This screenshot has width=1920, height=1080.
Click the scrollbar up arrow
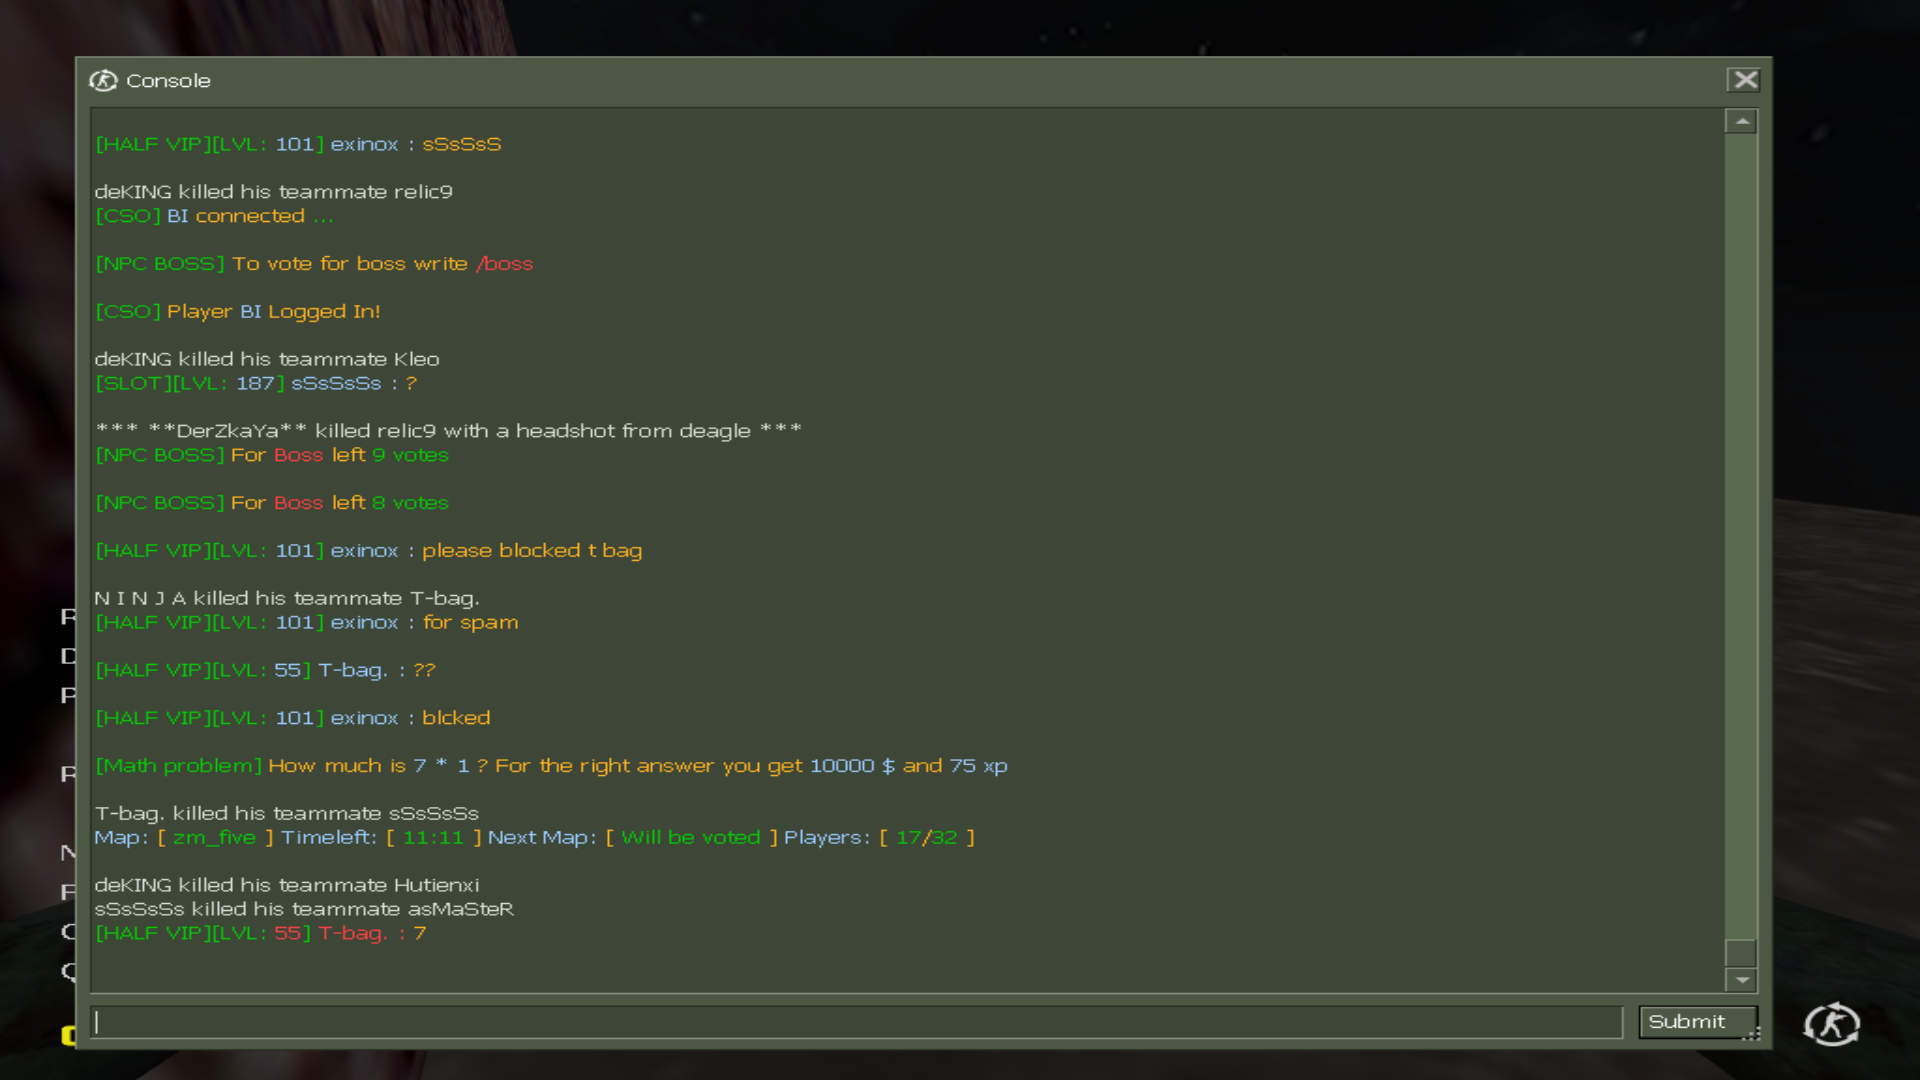click(x=1741, y=121)
